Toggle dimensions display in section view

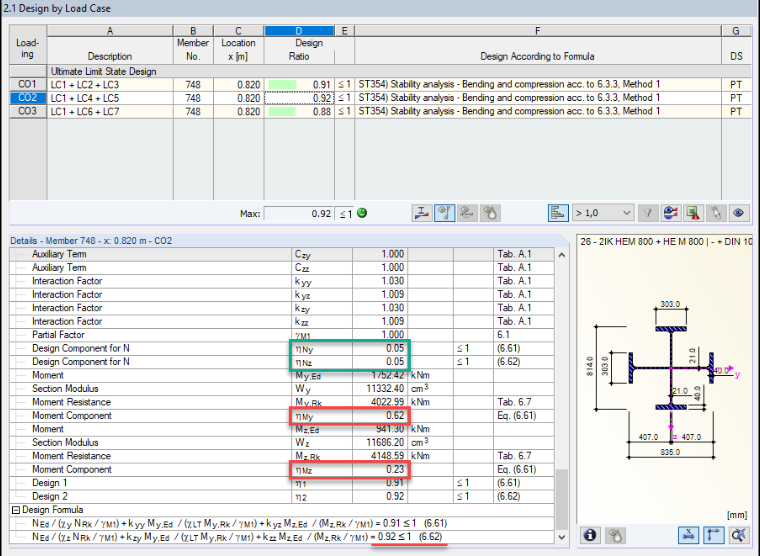point(688,535)
